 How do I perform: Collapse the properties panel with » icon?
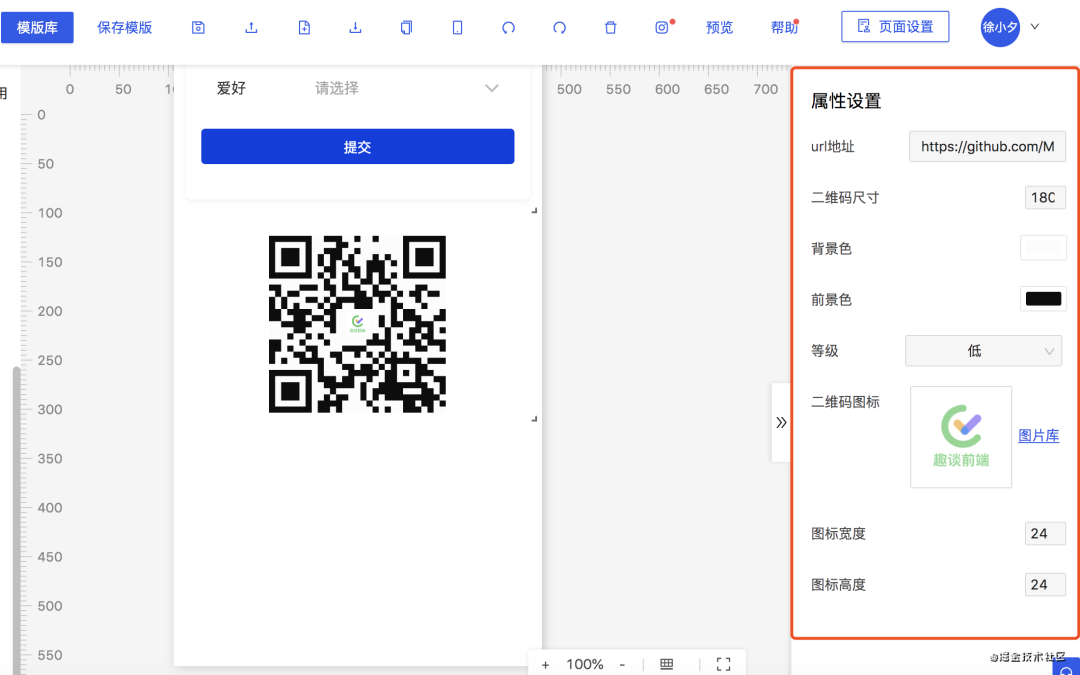781,422
